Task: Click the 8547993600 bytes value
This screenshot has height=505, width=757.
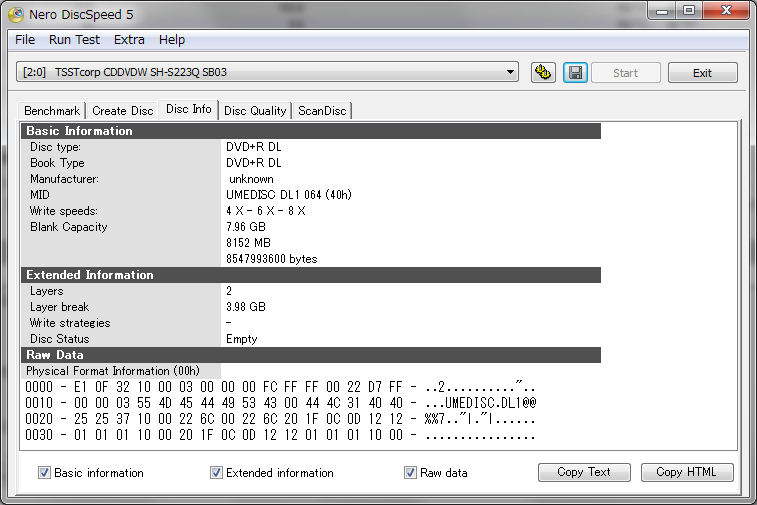Action: [x=271, y=259]
